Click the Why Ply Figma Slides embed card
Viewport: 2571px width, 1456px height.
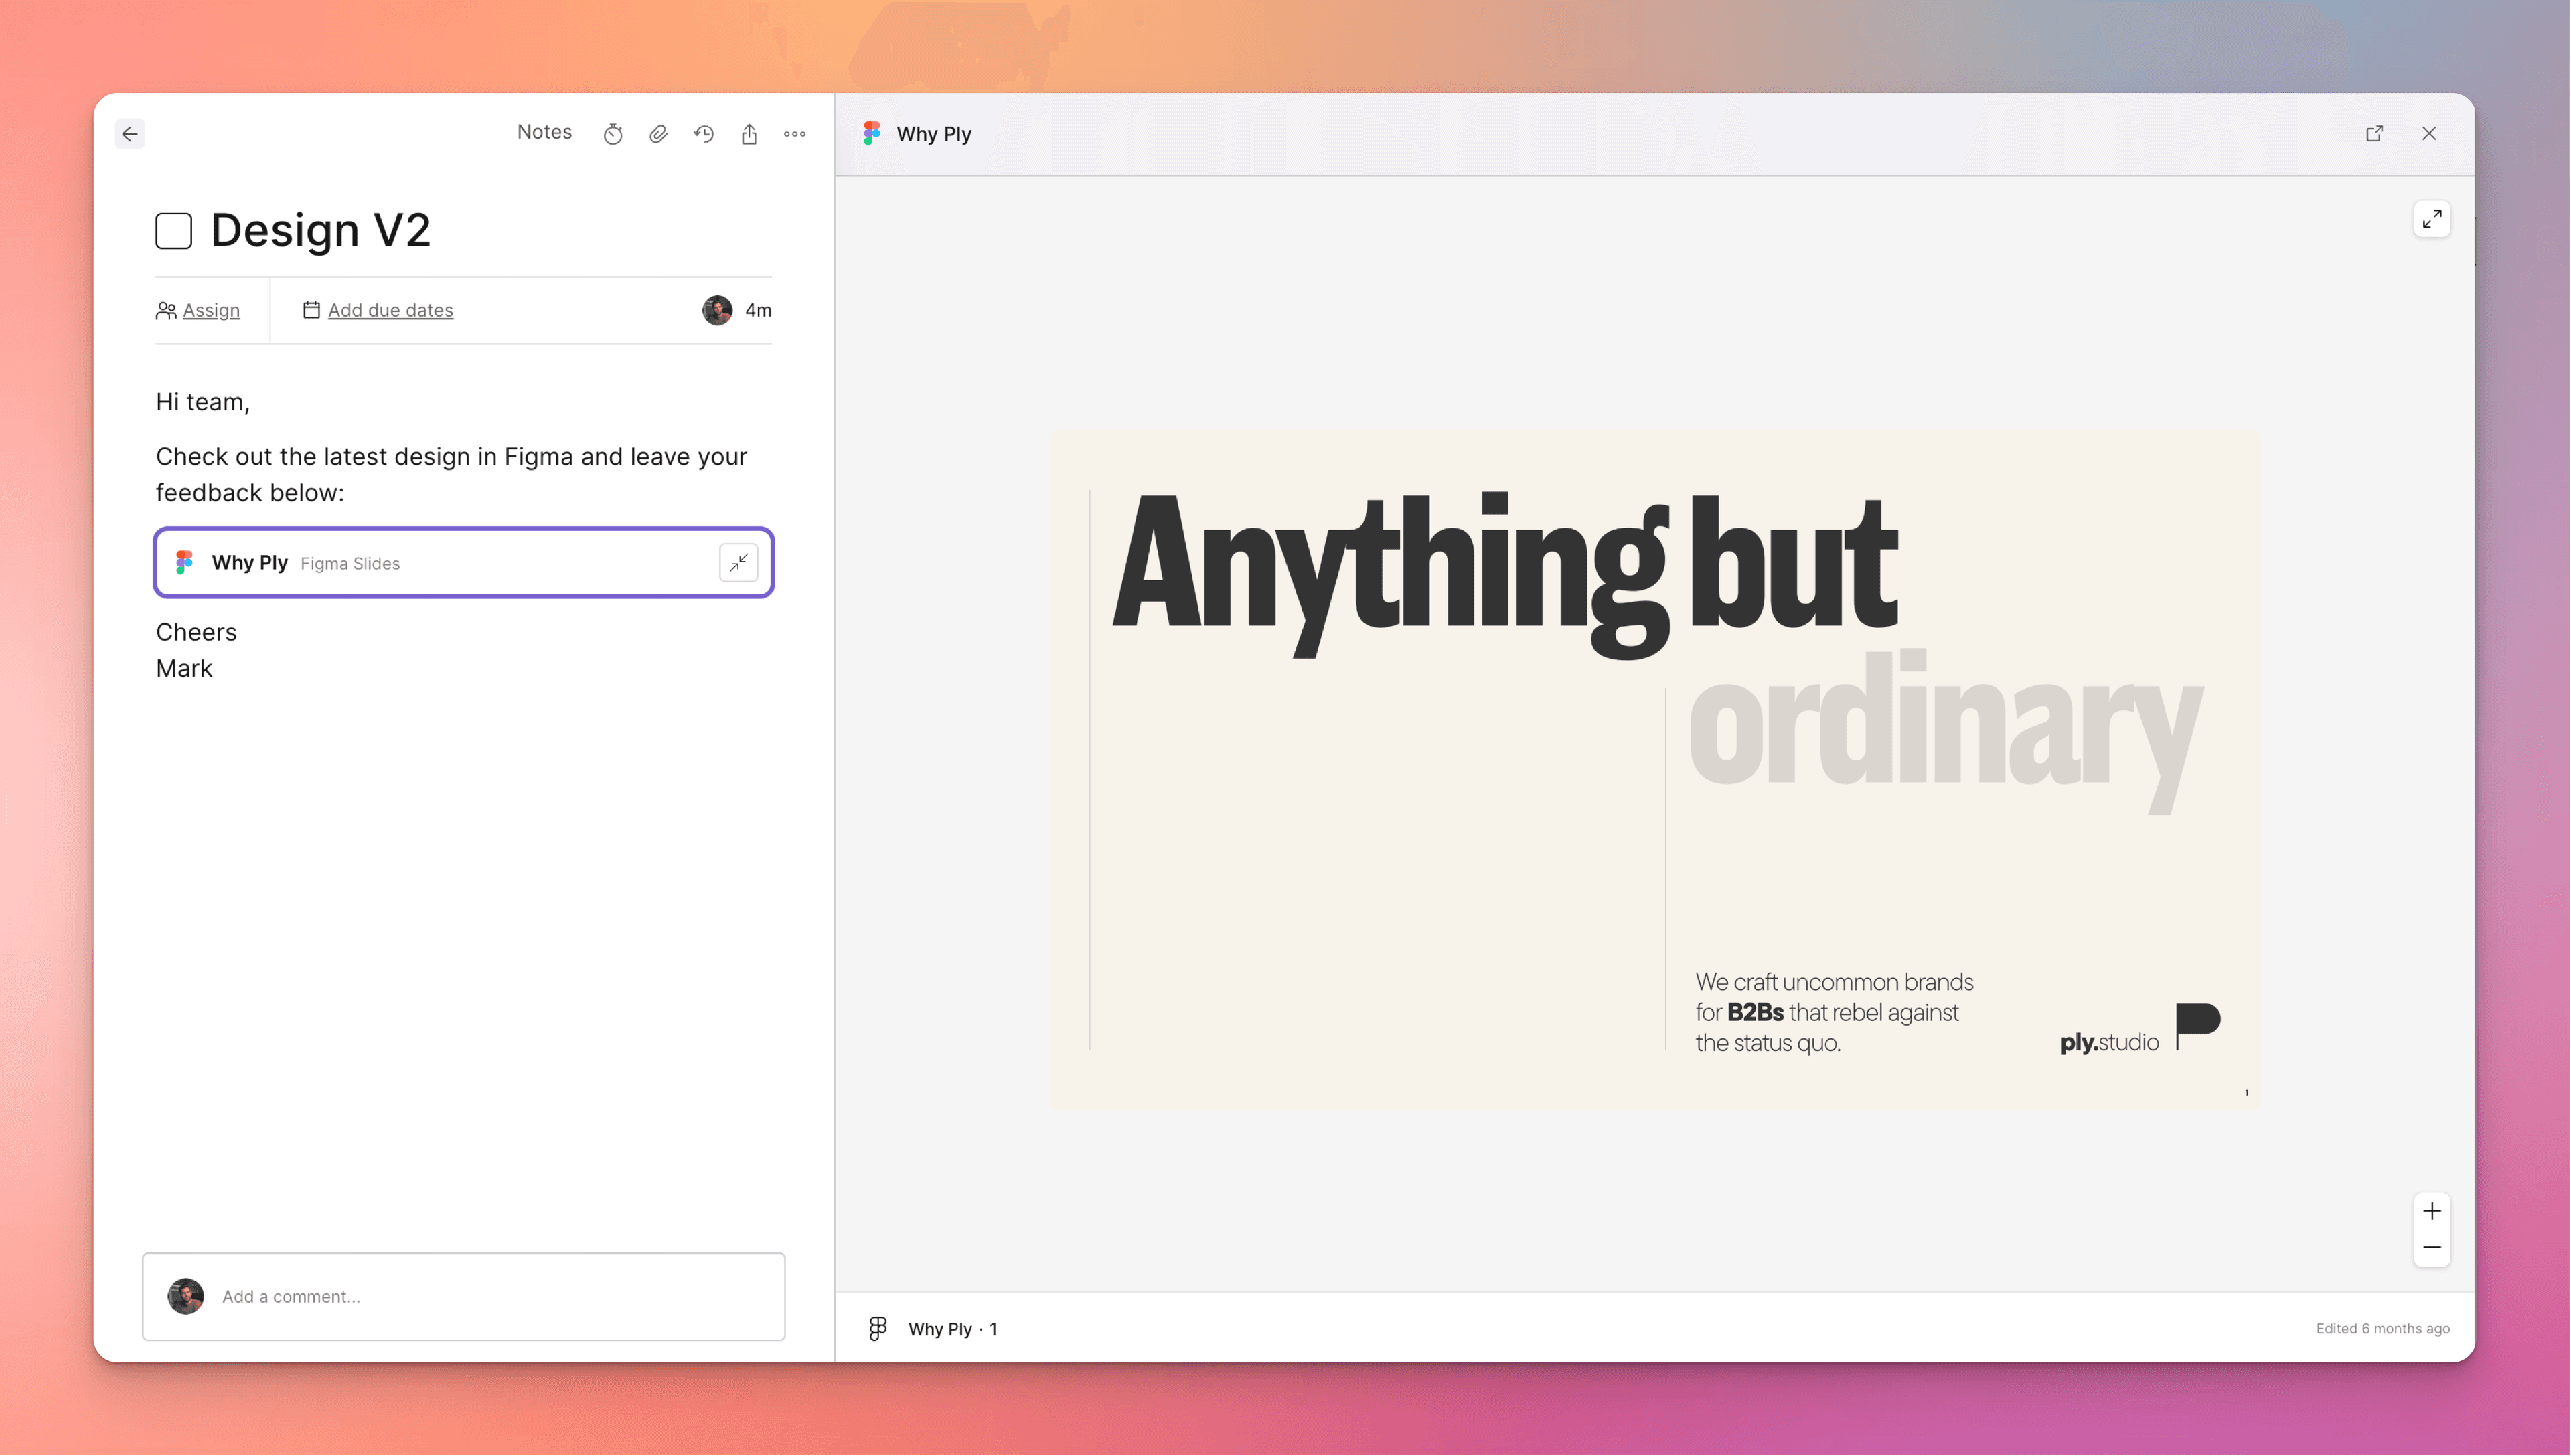[464, 563]
